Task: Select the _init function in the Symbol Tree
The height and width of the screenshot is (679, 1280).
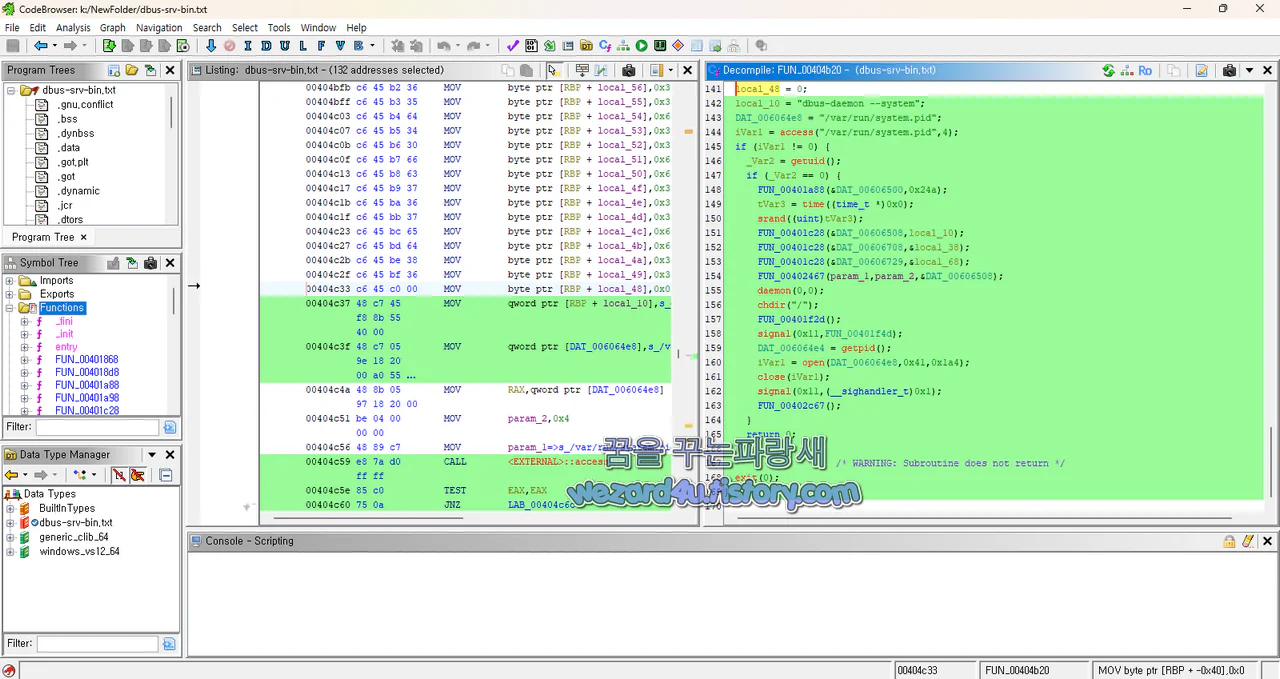Action: point(64,334)
